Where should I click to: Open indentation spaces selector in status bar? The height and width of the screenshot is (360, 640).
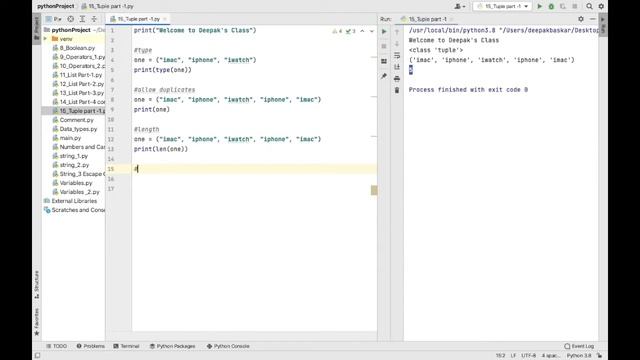click(551, 356)
